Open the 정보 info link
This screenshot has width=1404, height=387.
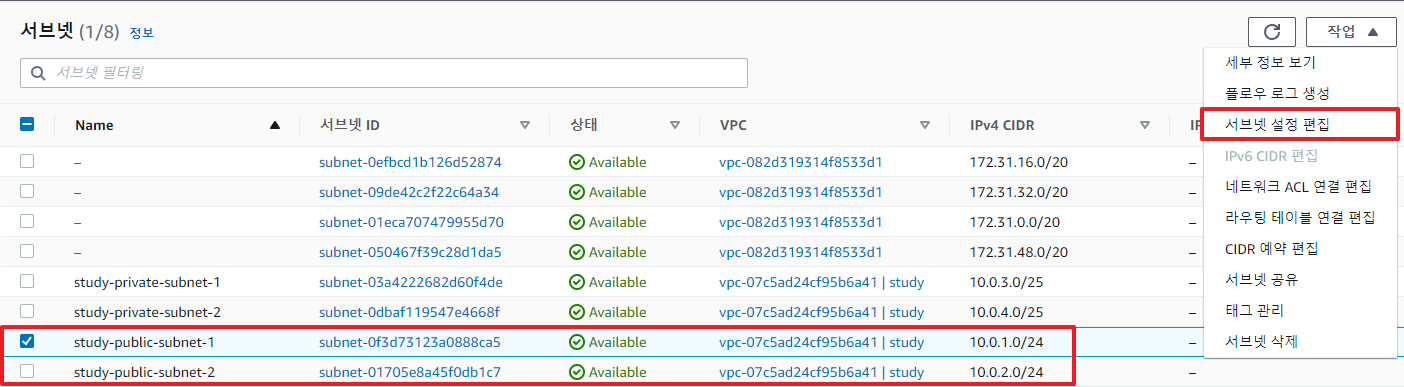(141, 33)
